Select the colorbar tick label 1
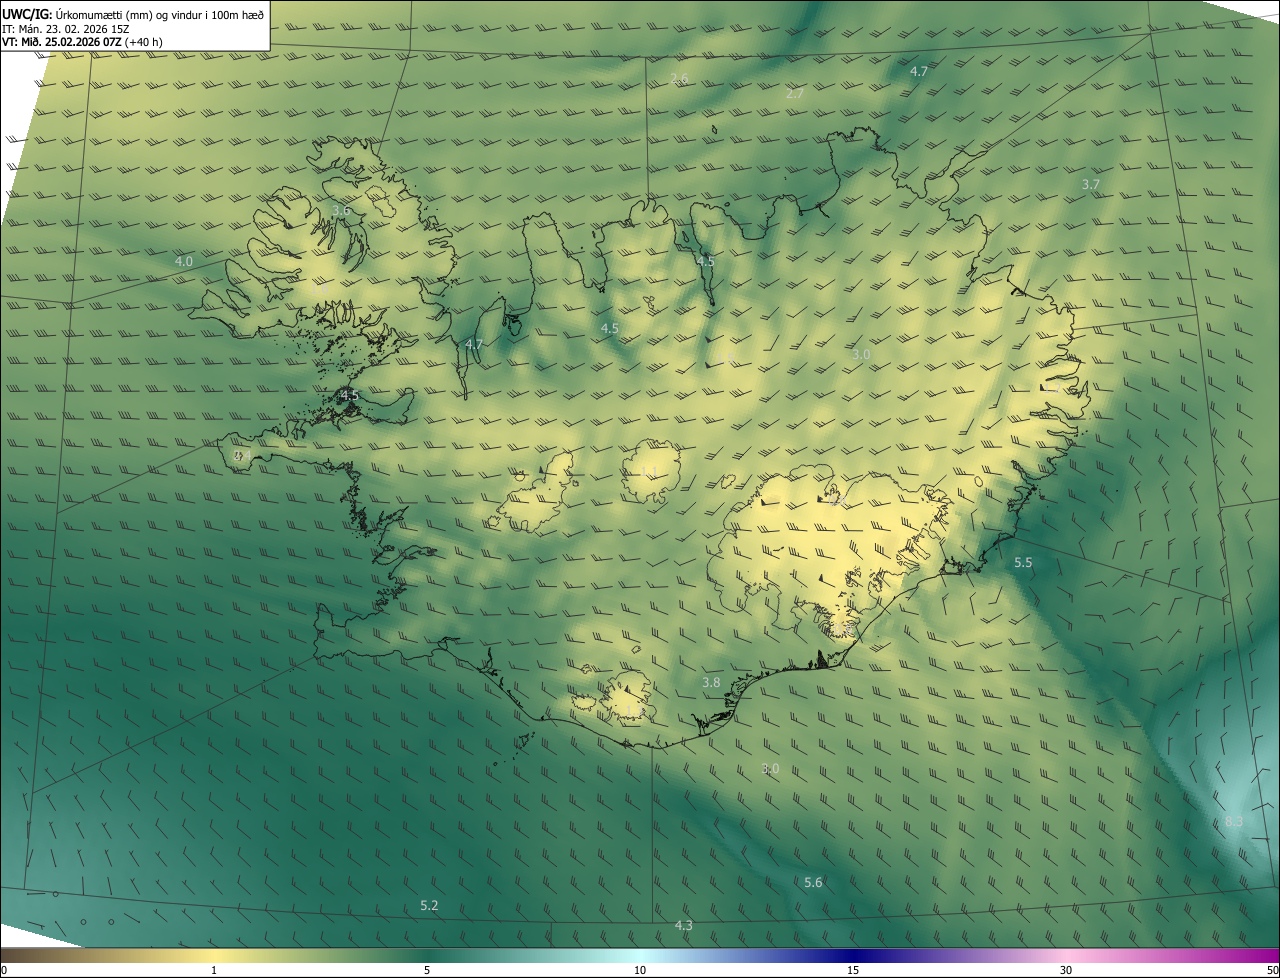The image size is (1280, 978). click(214, 970)
